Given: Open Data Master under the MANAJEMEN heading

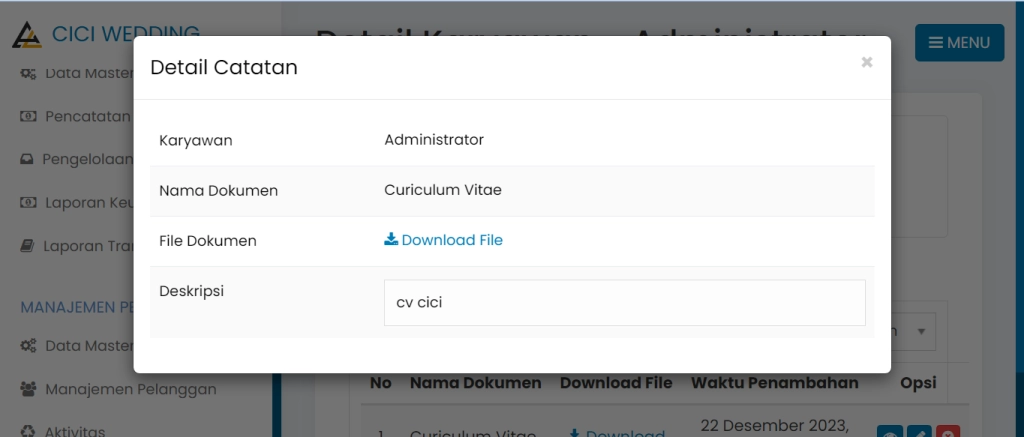Looking at the screenshot, I should pyautogui.click(x=89, y=346).
